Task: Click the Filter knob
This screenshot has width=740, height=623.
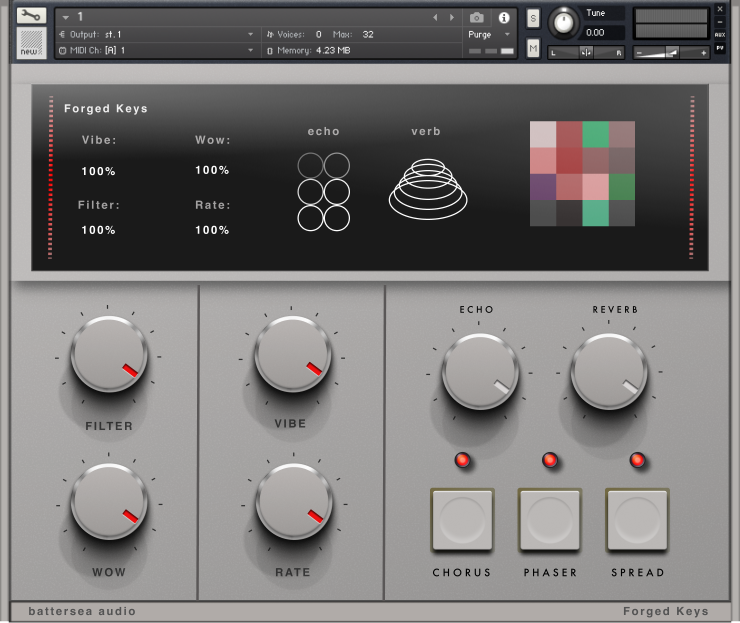Action: [109, 355]
